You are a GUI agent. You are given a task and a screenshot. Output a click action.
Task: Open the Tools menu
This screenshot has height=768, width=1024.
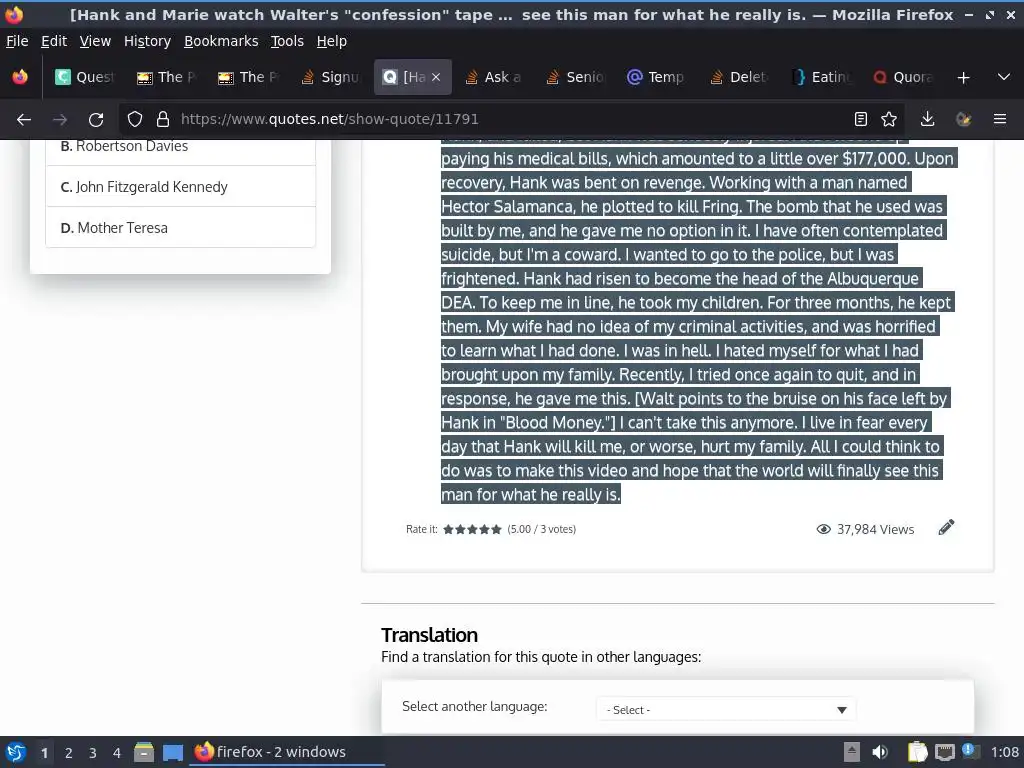coord(287,41)
